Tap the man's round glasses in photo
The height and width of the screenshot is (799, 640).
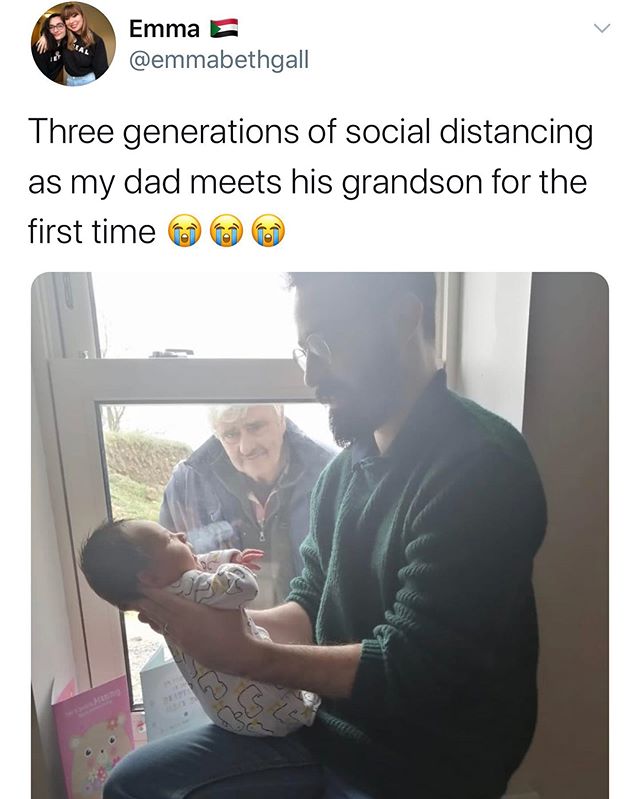[x=312, y=350]
